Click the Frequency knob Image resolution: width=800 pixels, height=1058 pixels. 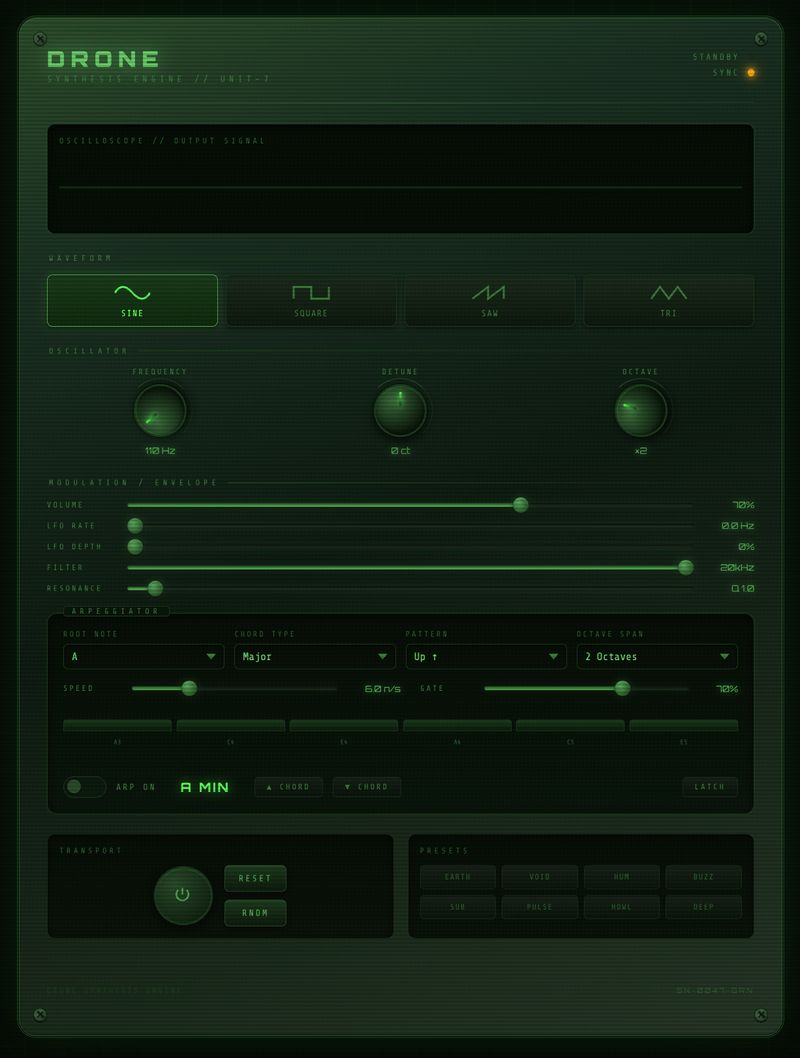[x=160, y=411]
